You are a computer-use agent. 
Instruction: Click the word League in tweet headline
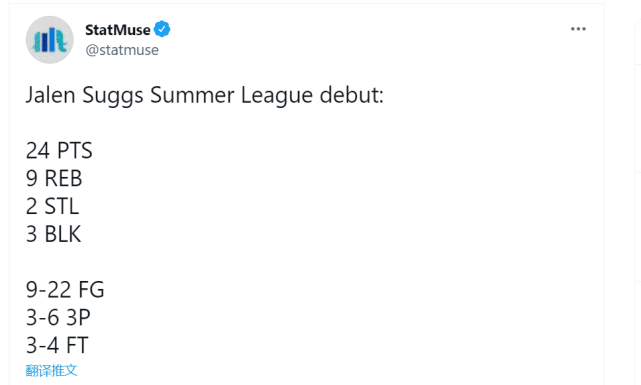click(x=277, y=96)
